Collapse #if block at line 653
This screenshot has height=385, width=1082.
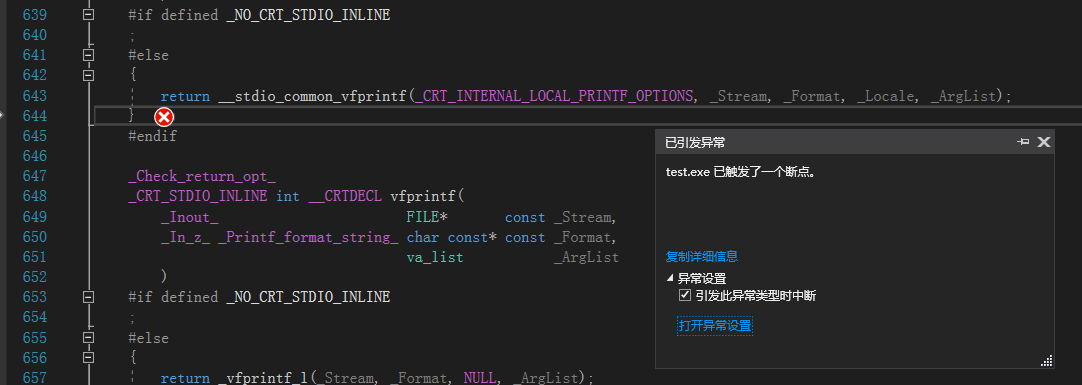tap(88, 297)
